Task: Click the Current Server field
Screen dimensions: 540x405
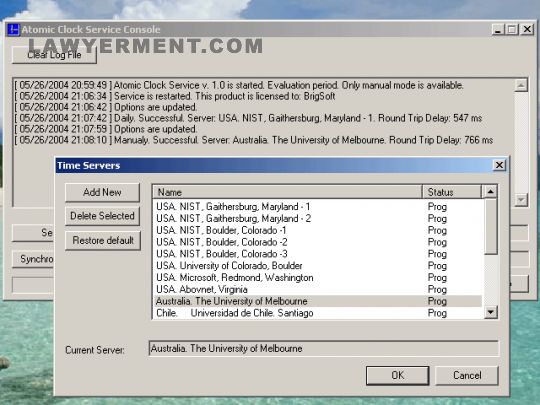Action: [324, 349]
